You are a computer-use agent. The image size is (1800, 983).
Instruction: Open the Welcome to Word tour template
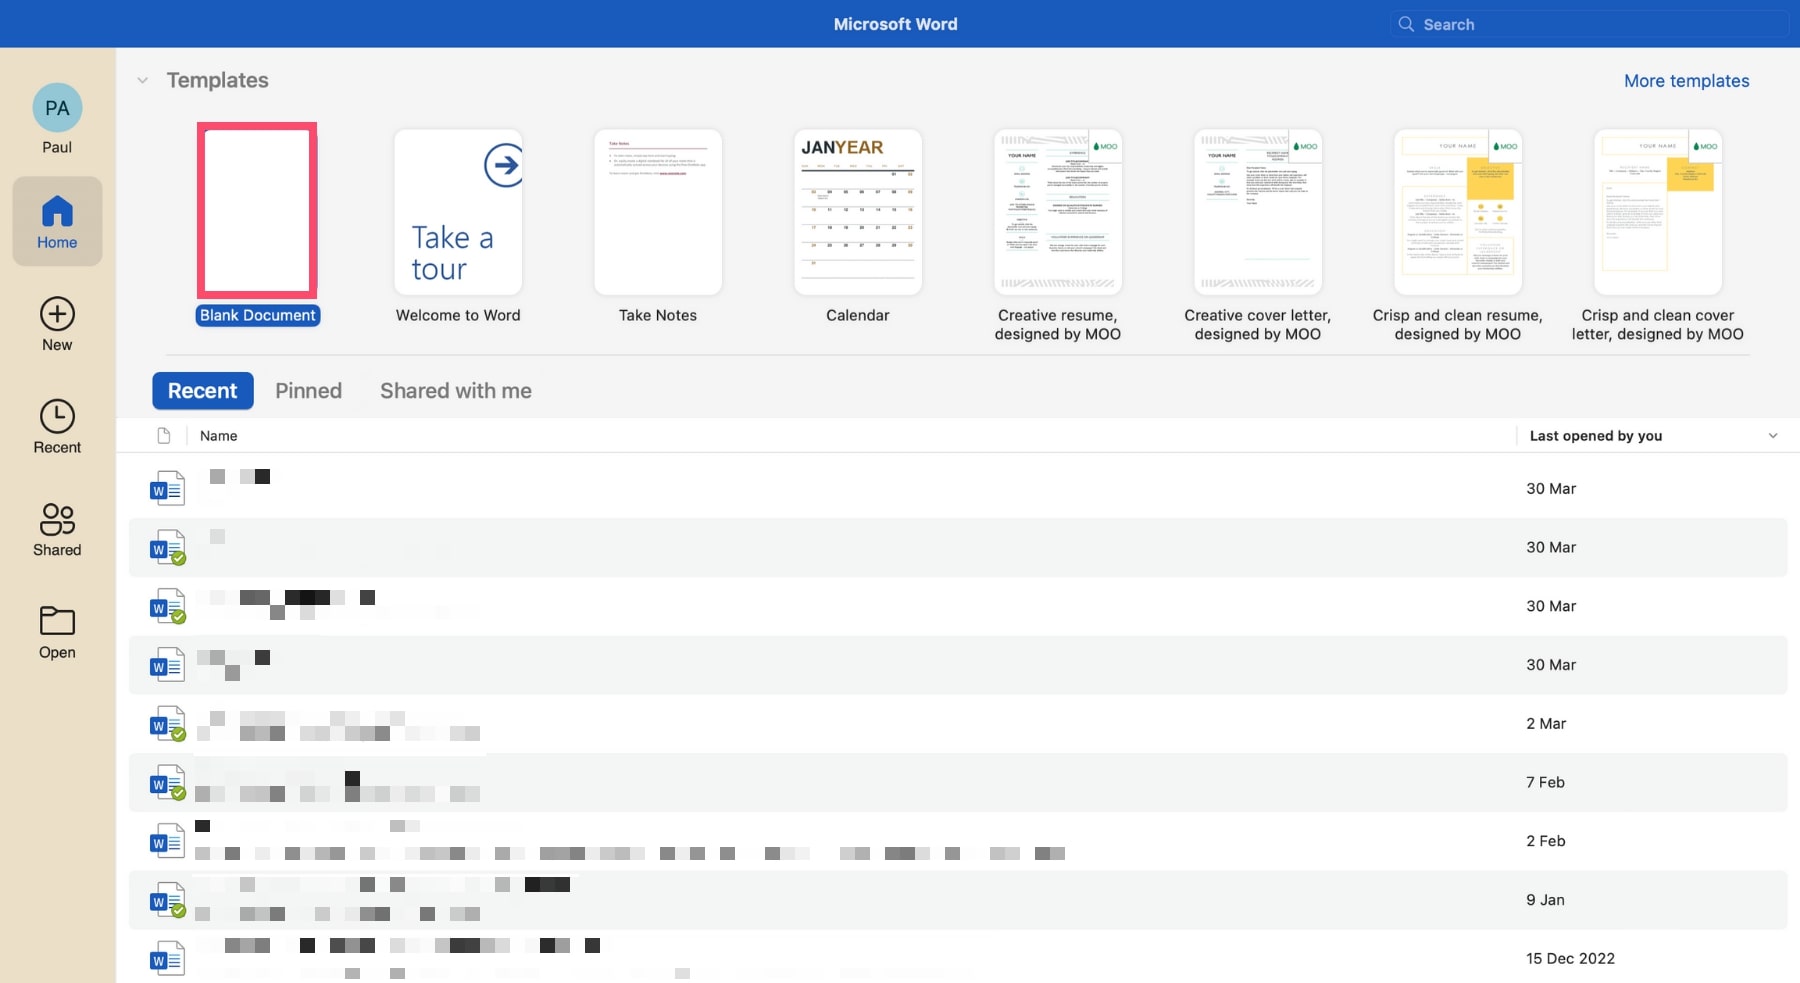(x=458, y=212)
